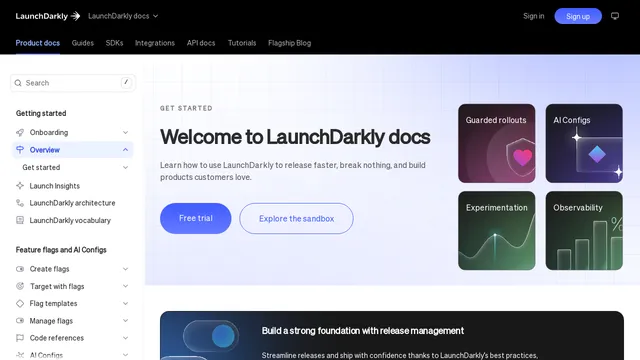Viewport: 640px width, 360px height.
Task: Open the Observability card
Action: [584, 231]
